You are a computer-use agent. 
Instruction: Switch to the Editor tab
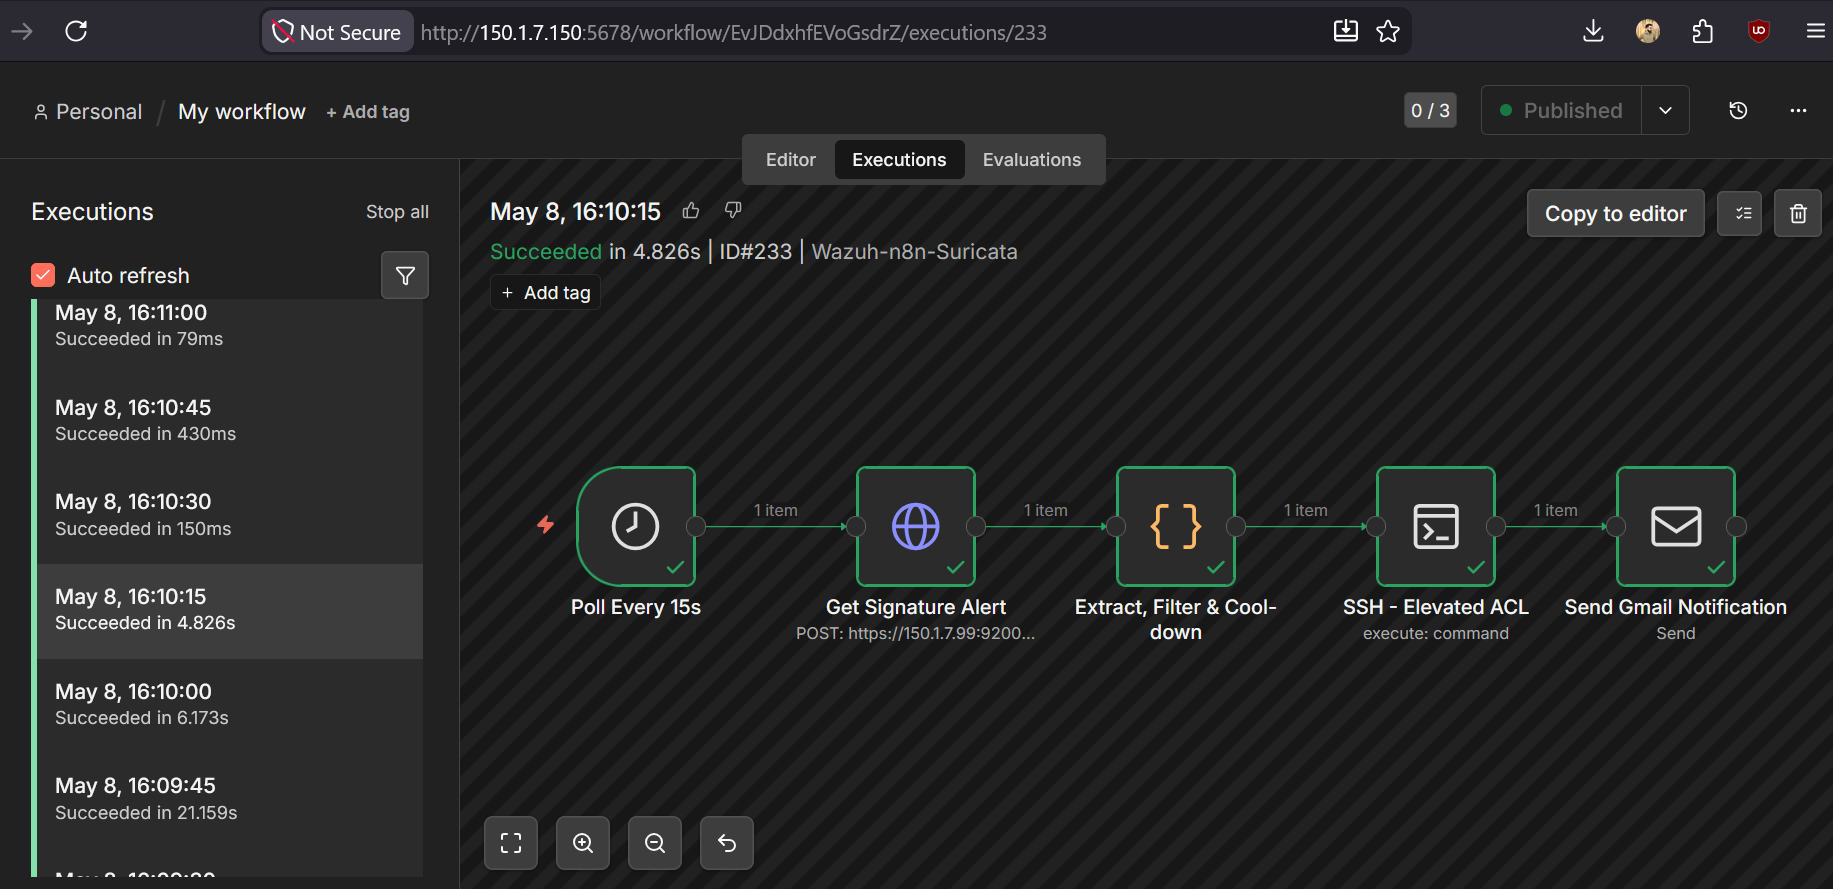point(790,160)
